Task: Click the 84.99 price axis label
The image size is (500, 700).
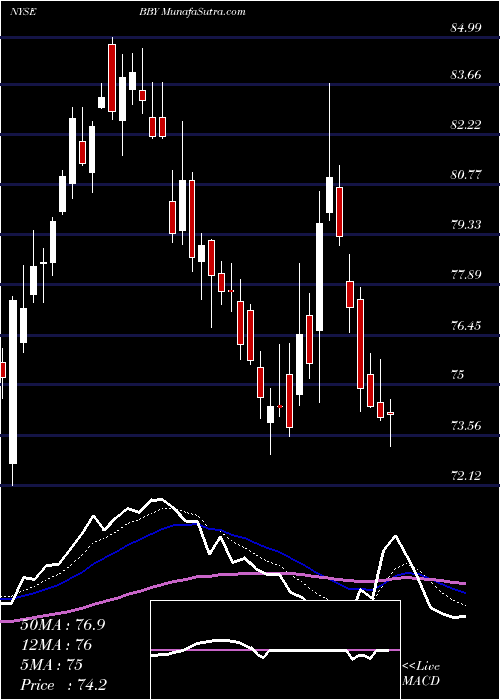Action: (466, 28)
